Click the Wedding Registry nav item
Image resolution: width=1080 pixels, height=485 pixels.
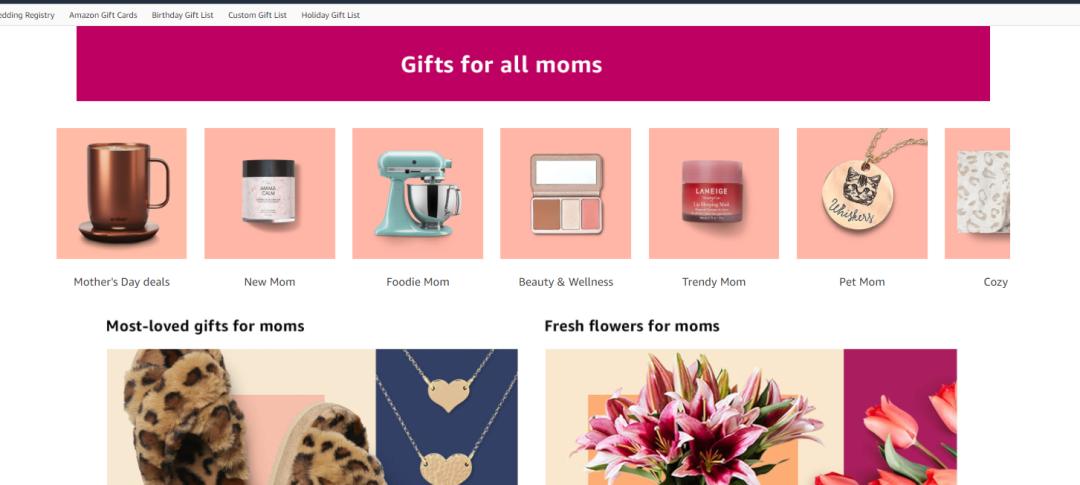pos(27,15)
